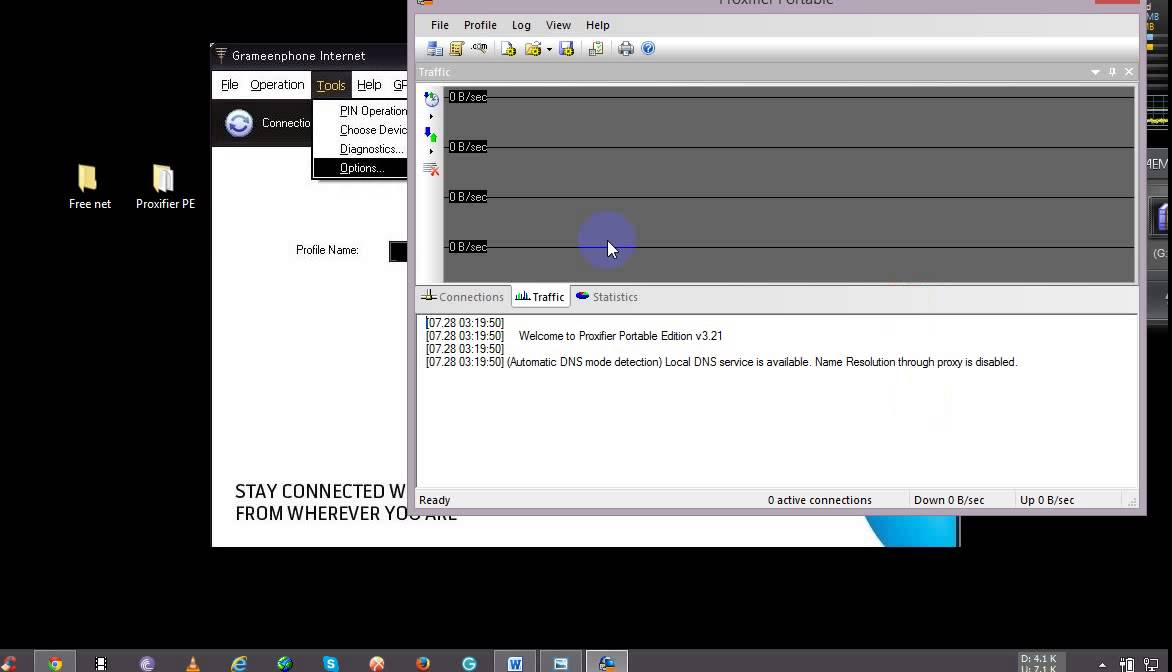Open the Proxy Checker toolbar icon

click(x=596, y=49)
